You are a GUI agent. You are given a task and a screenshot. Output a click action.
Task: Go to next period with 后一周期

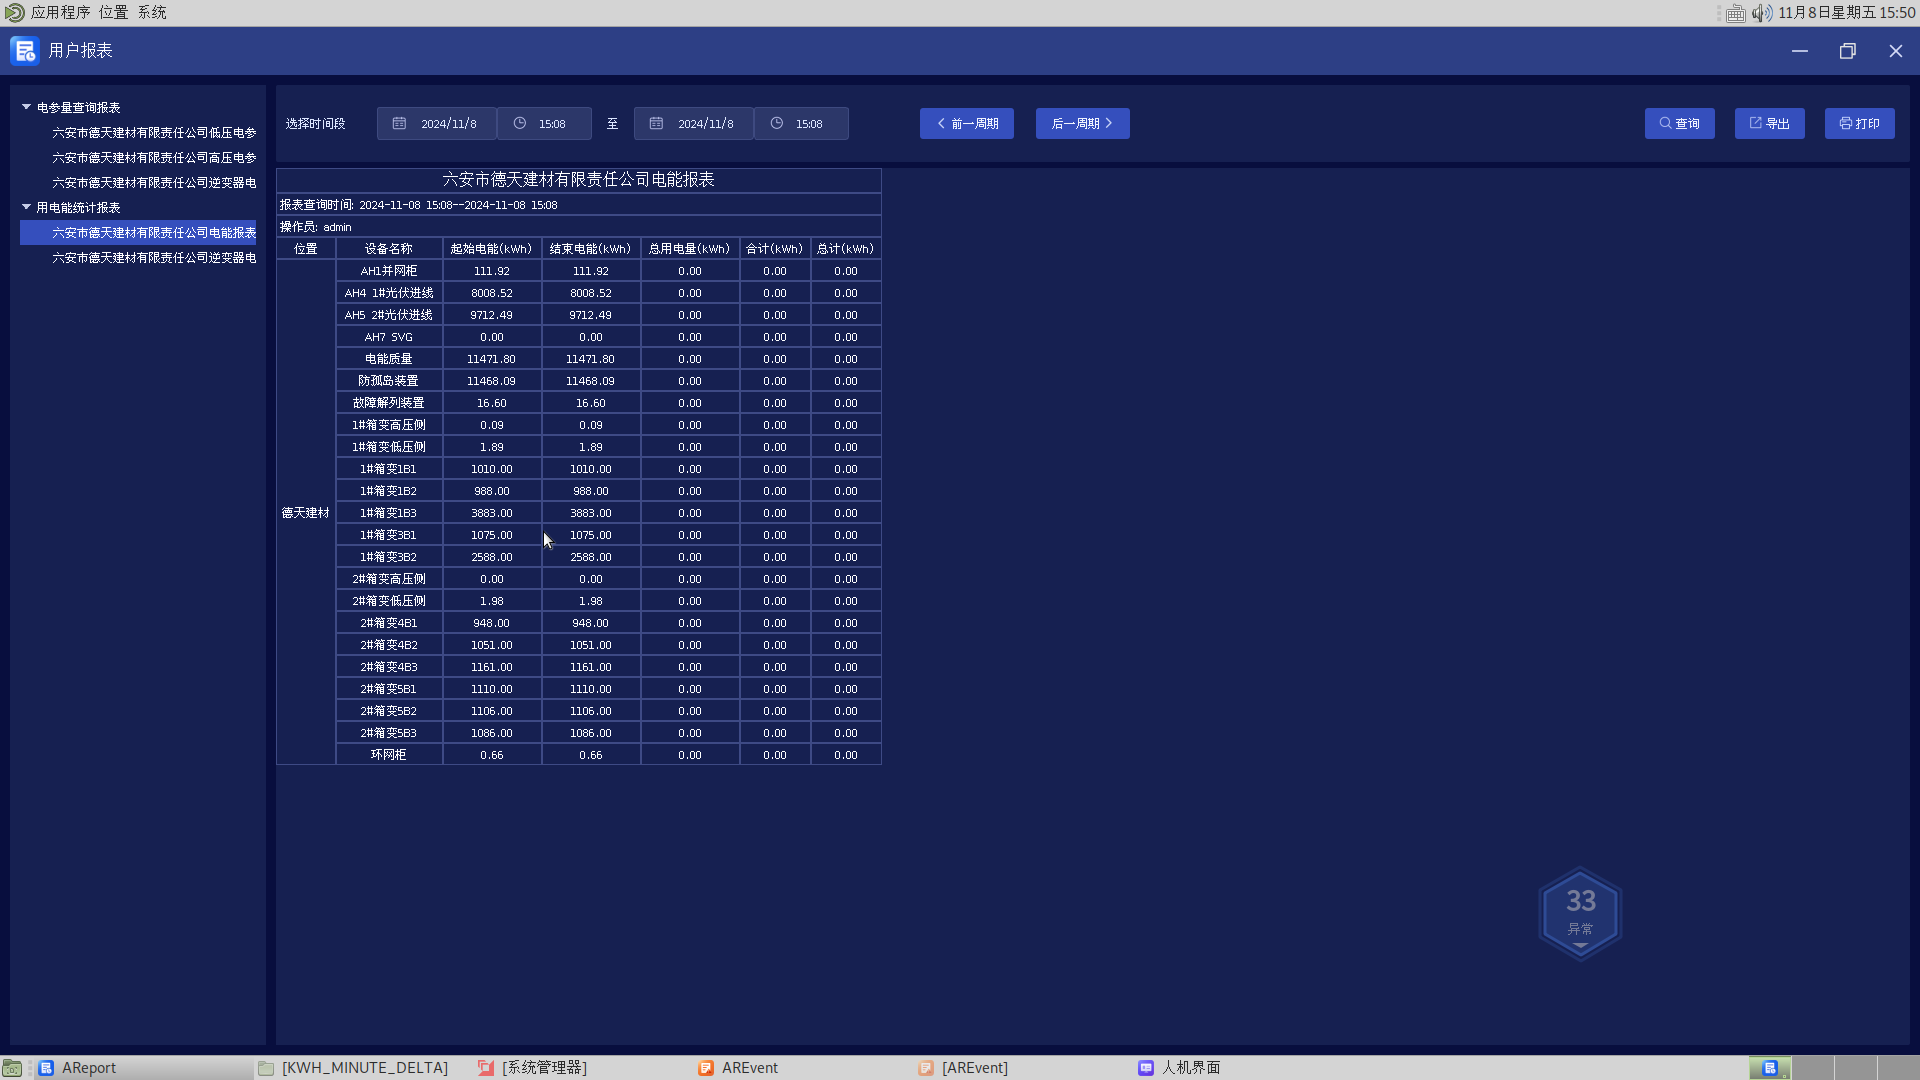pyautogui.click(x=1082, y=123)
